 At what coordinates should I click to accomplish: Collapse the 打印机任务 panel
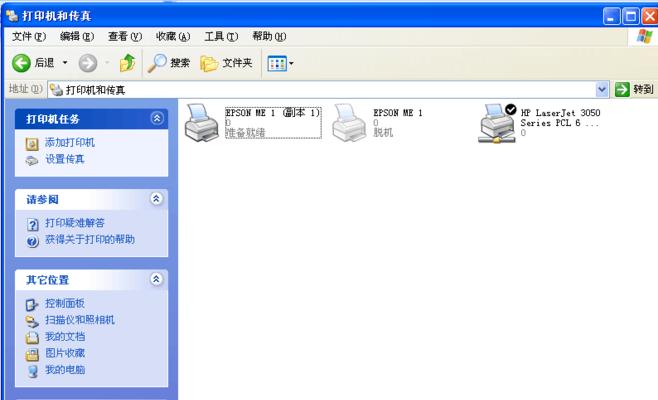[157, 118]
